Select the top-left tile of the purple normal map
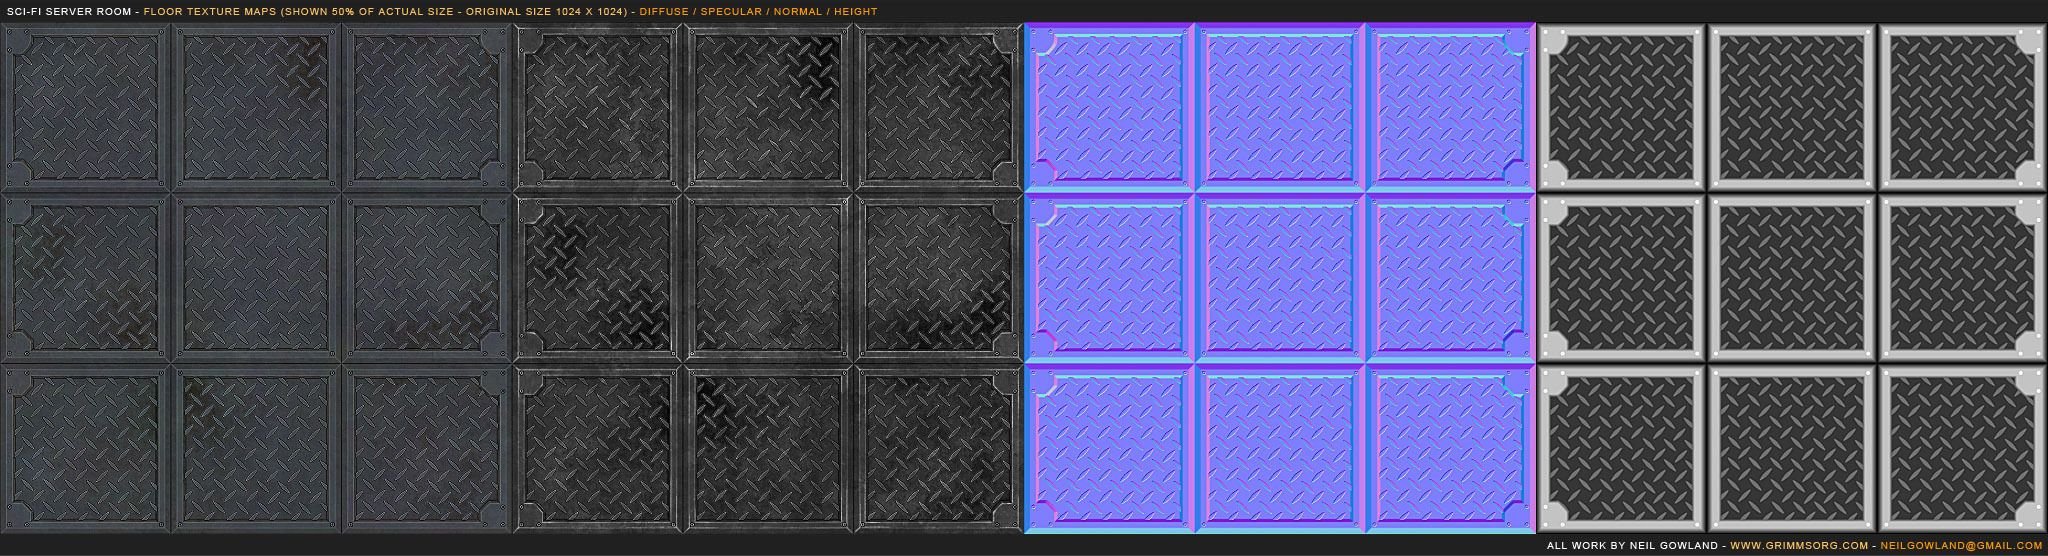2048x556 pixels. 1110,107
